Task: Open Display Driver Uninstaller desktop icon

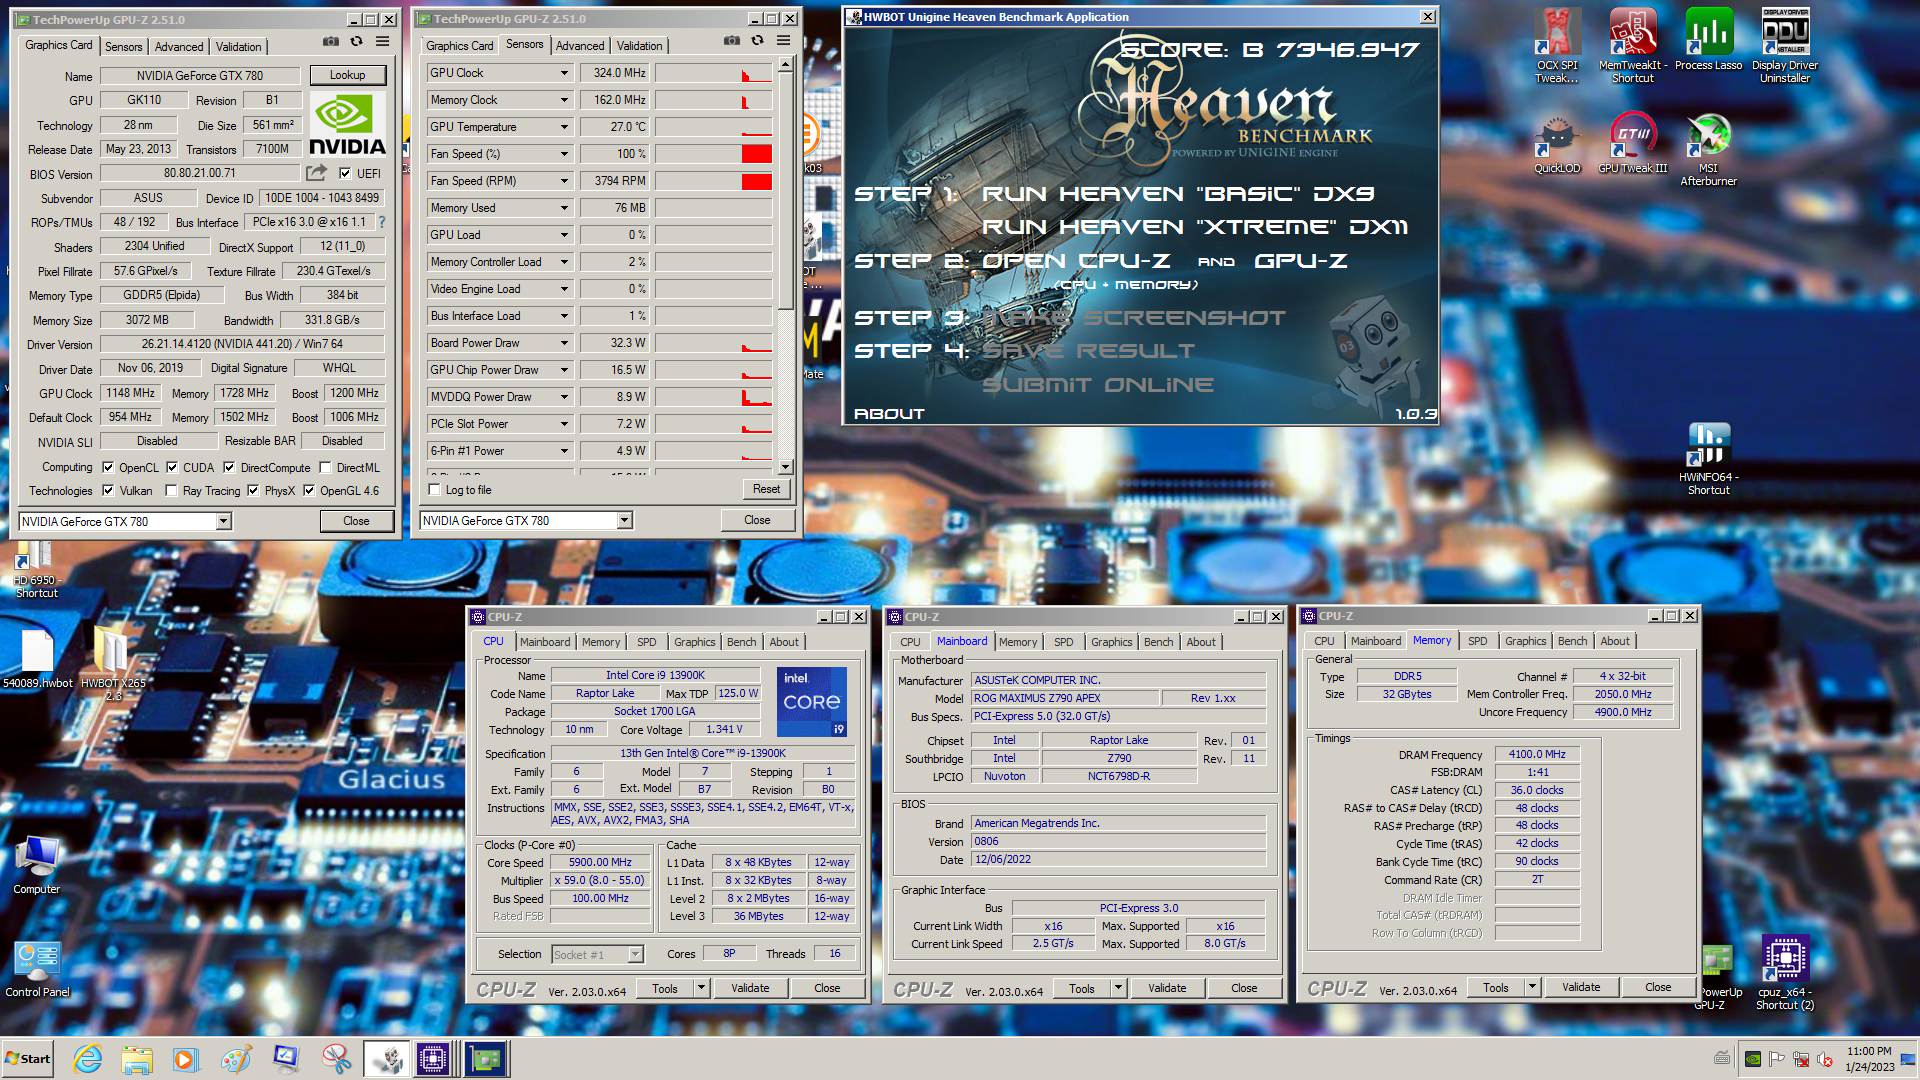Action: (1785, 46)
